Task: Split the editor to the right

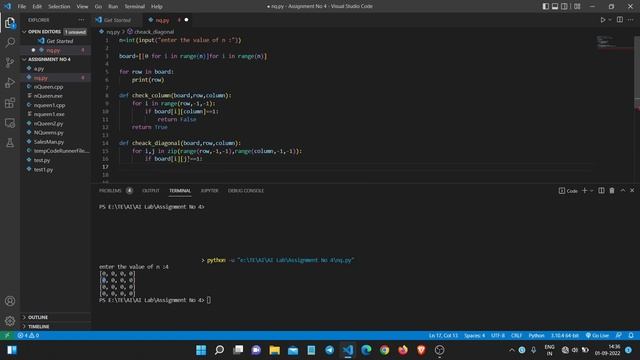Action: 620,20
